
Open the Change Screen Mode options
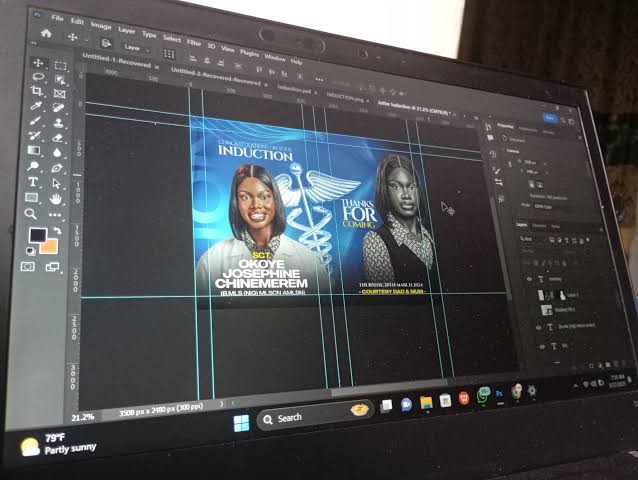(x=52, y=267)
